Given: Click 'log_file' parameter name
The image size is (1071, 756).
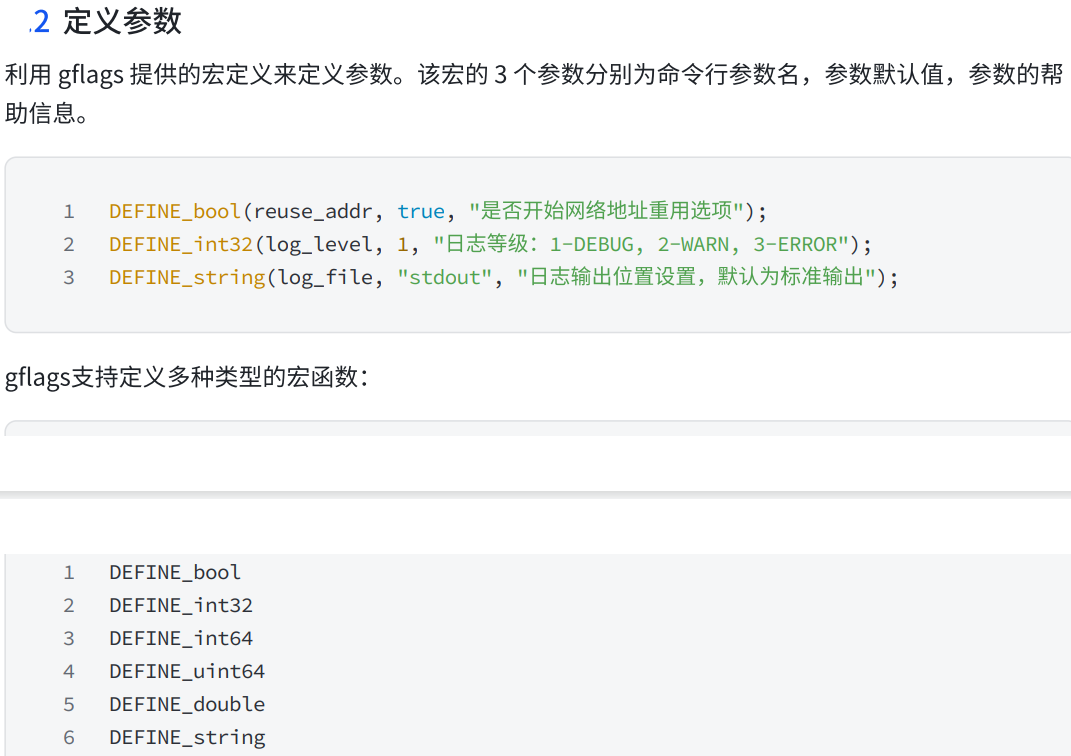Looking at the screenshot, I should click(325, 277).
